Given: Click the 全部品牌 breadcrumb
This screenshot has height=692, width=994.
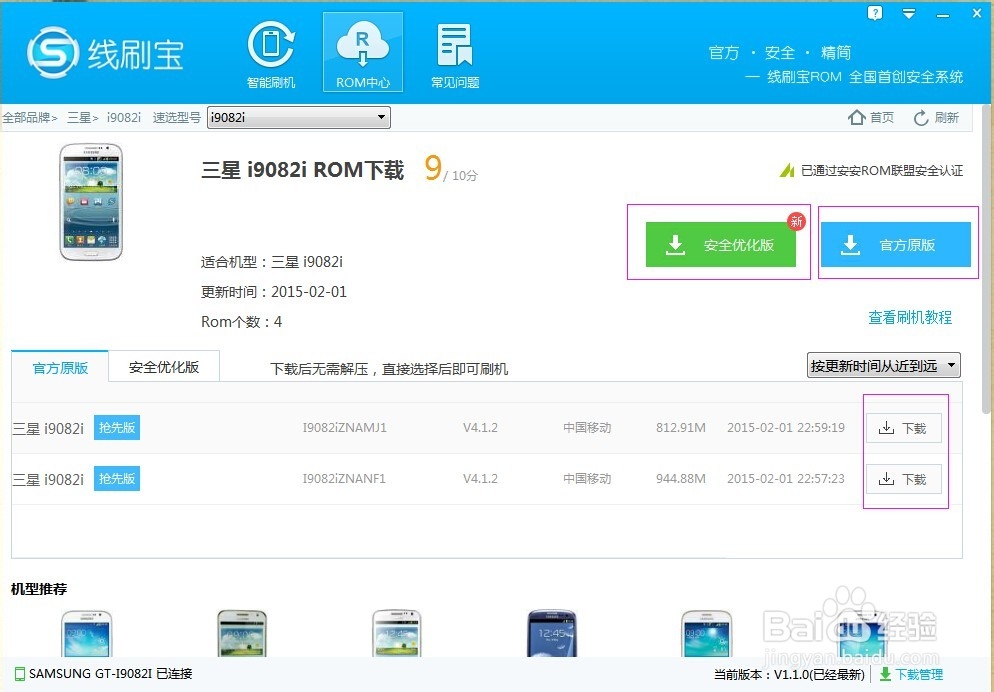Looking at the screenshot, I should 26,117.
